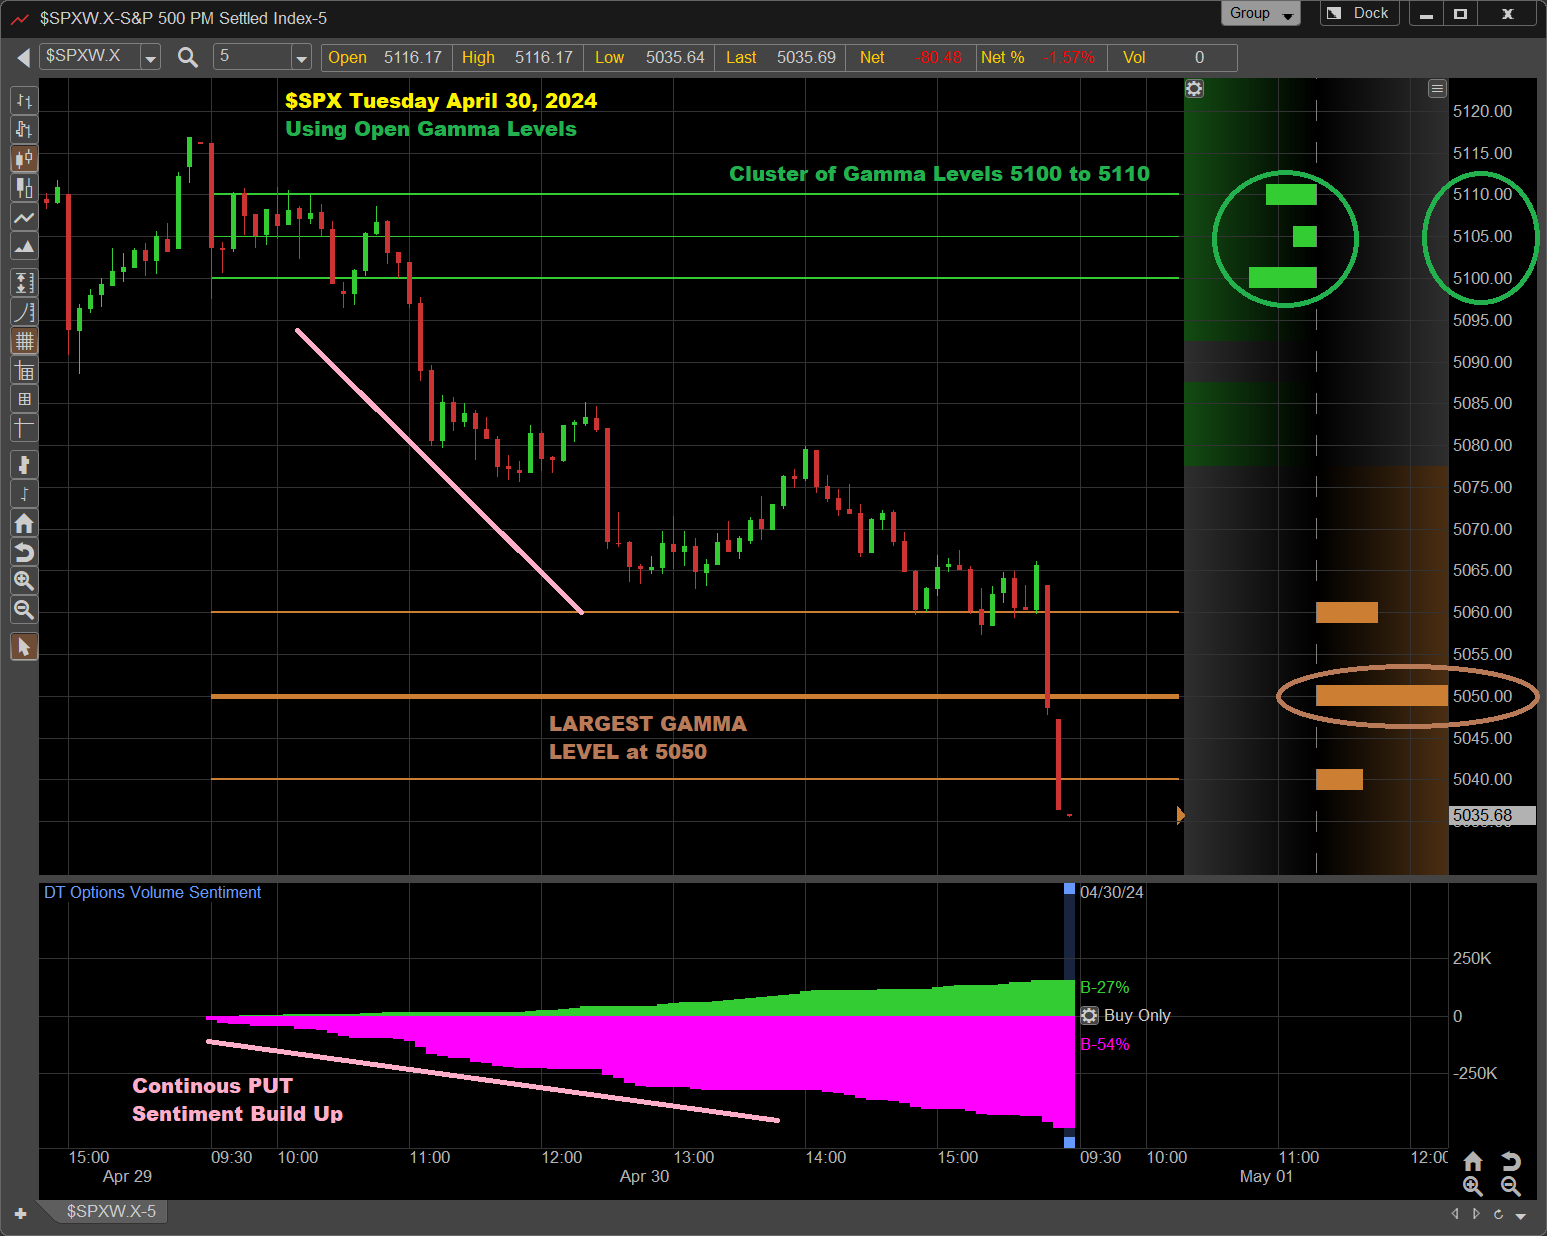Open the interval dropdown next to 5
Screen dimensions: 1547x1236
[x=301, y=58]
